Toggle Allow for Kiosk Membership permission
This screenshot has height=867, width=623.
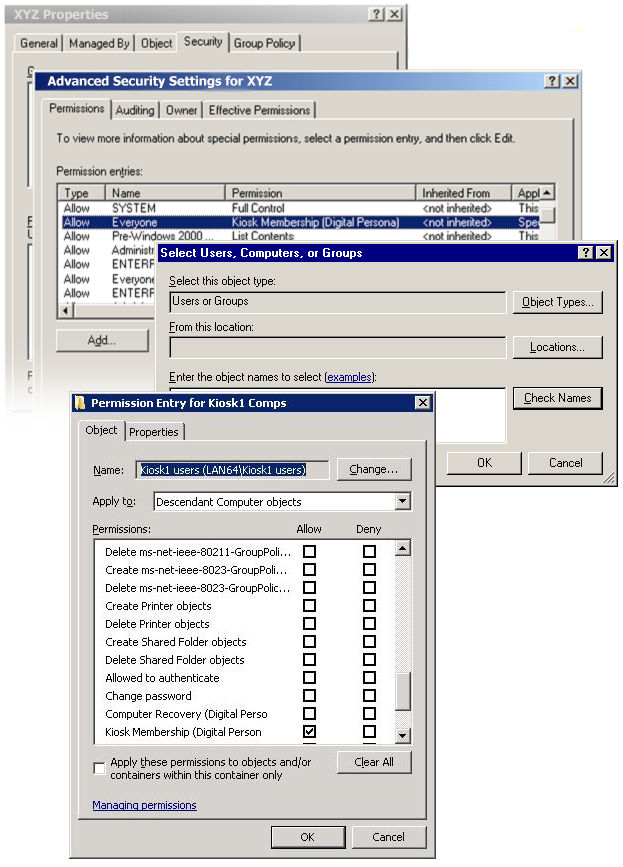[x=309, y=732]
